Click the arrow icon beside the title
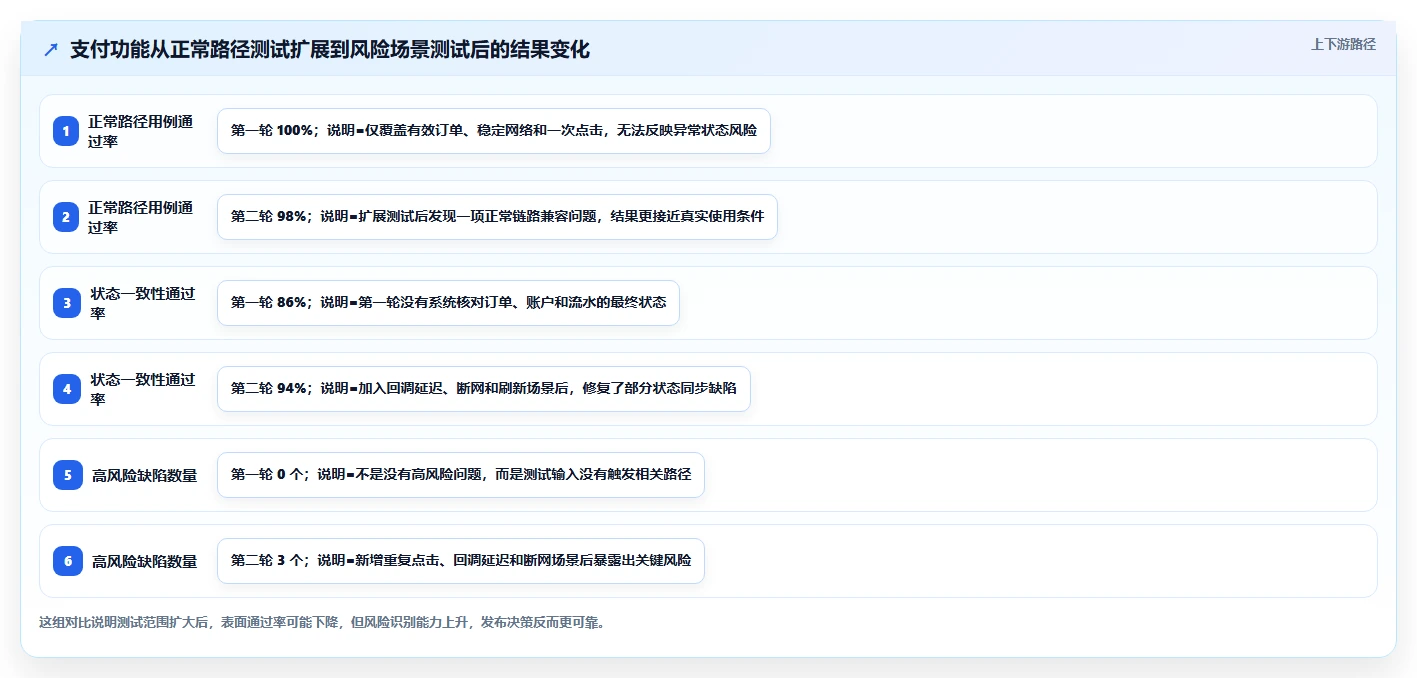Image resolution: width=1417 pixels, height=678 pixels. tap(51, 50)
